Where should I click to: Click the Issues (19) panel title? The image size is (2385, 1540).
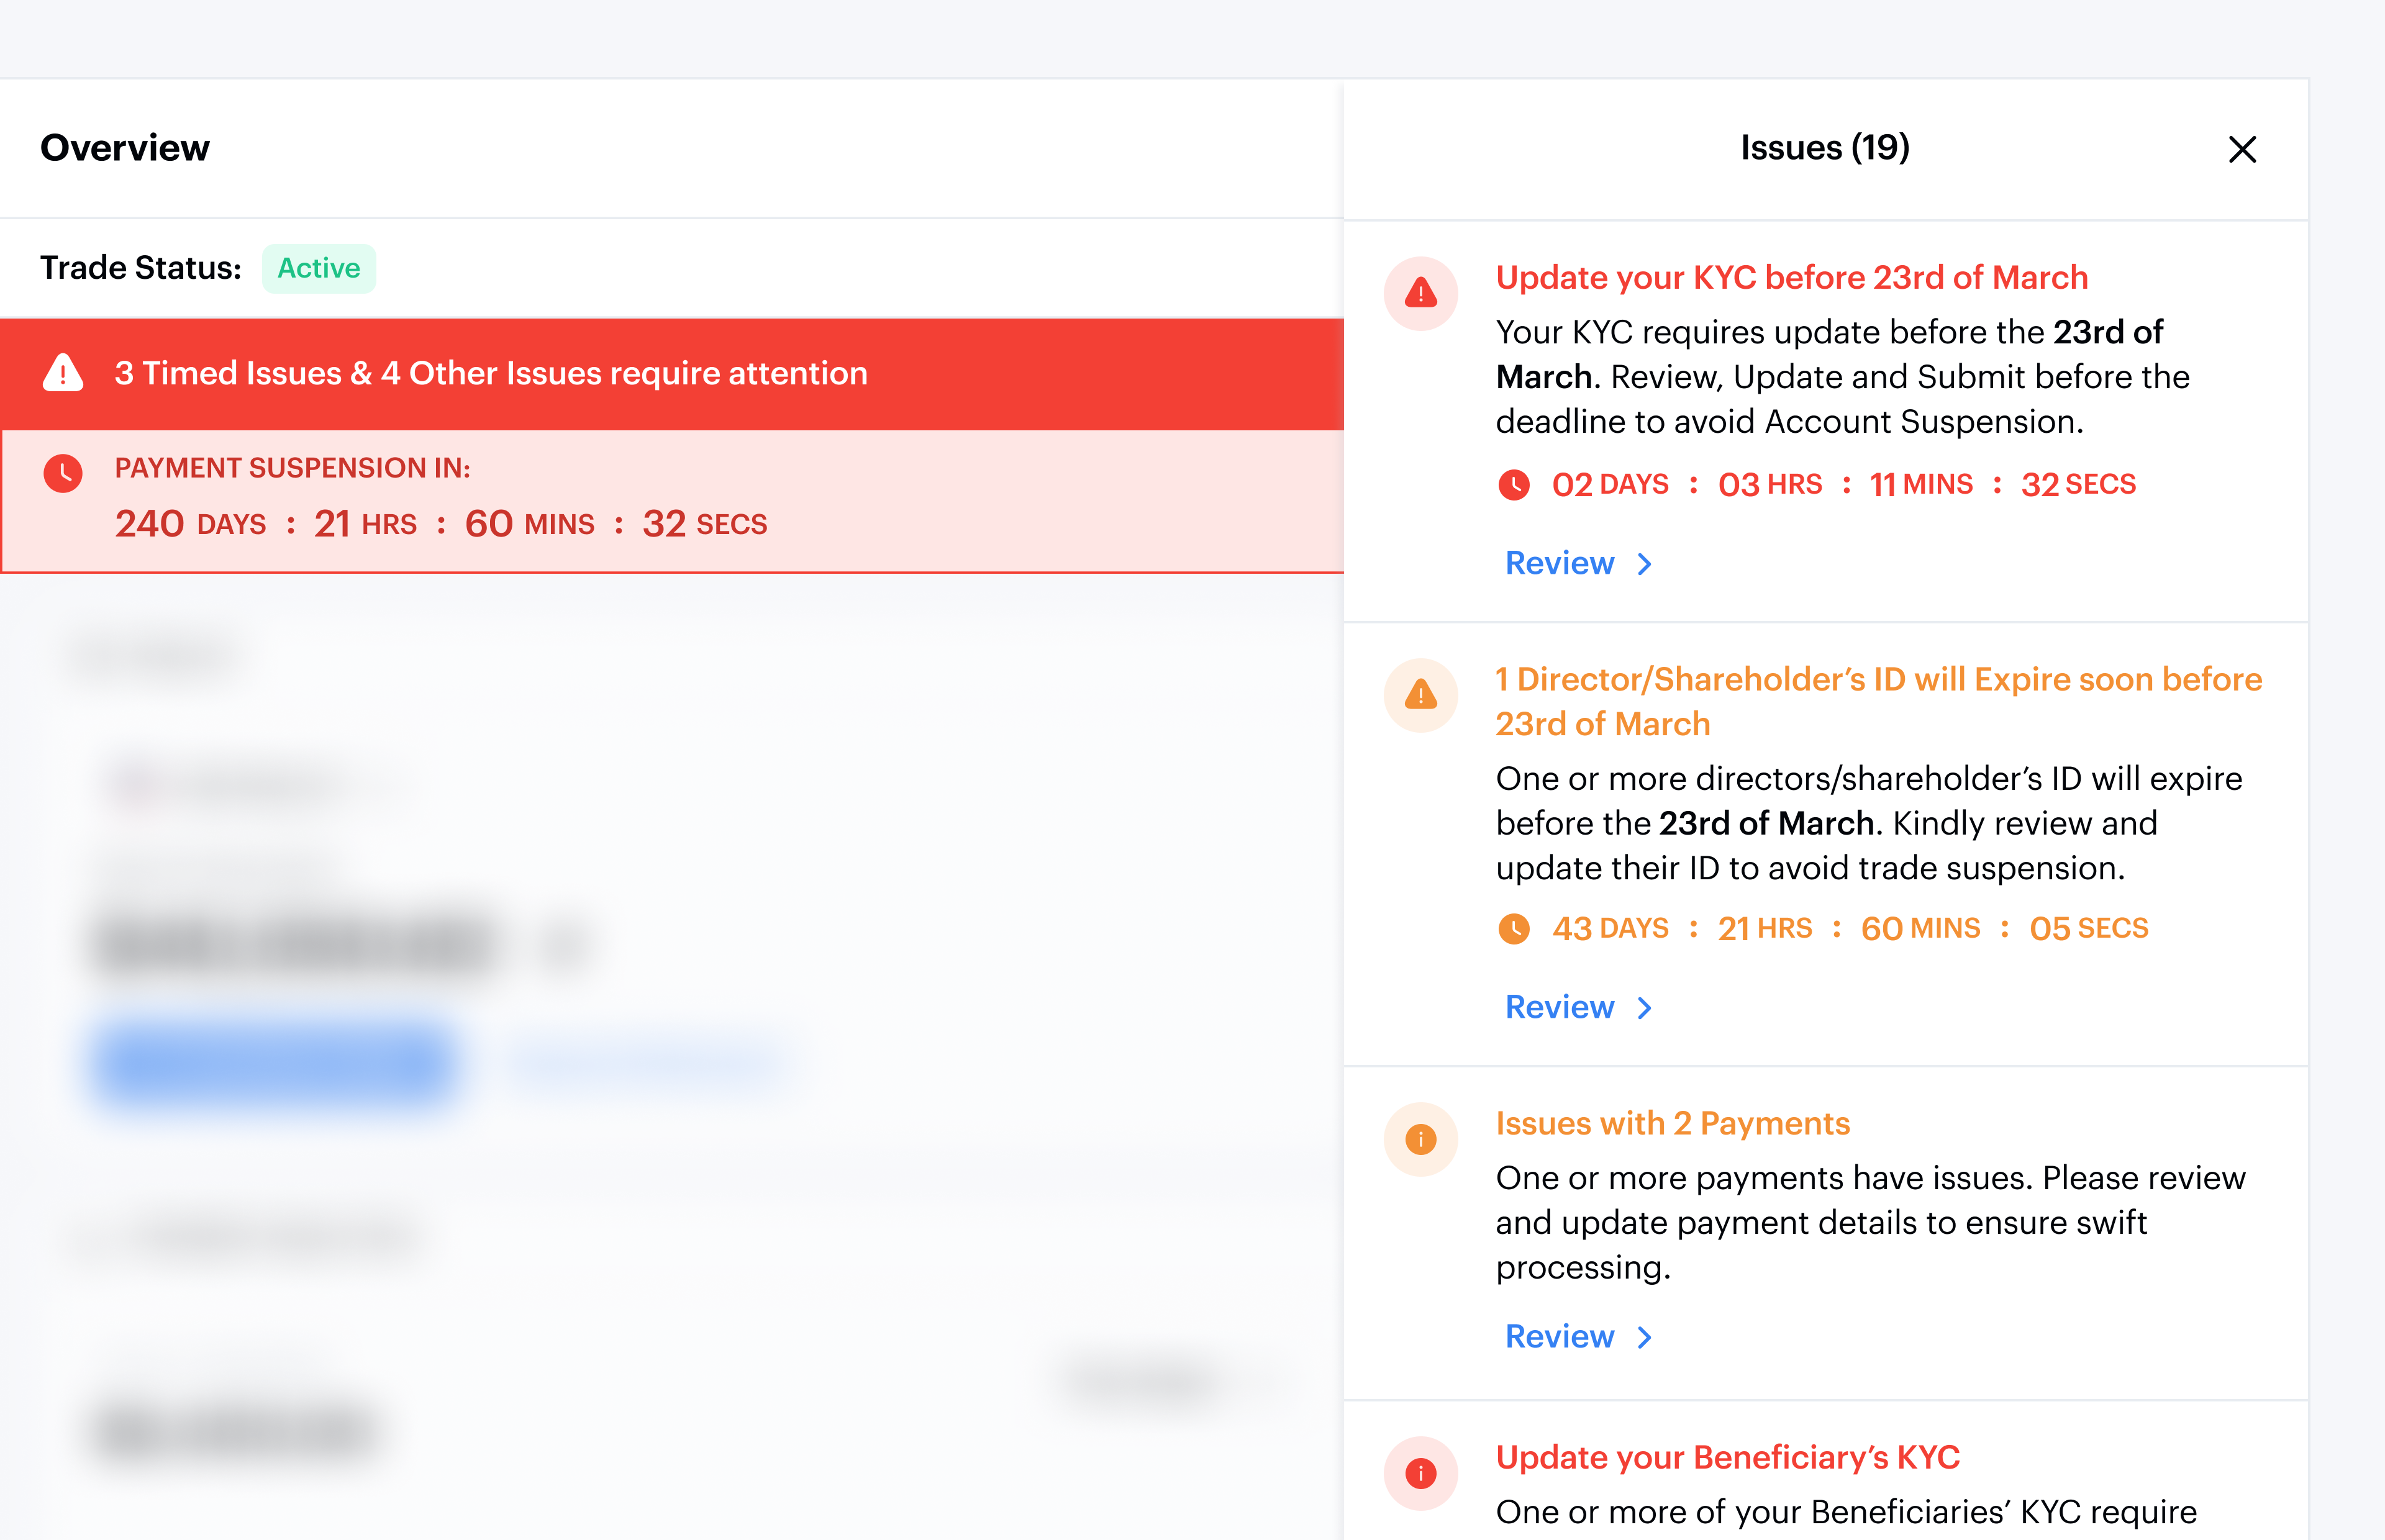(1825, 148)
